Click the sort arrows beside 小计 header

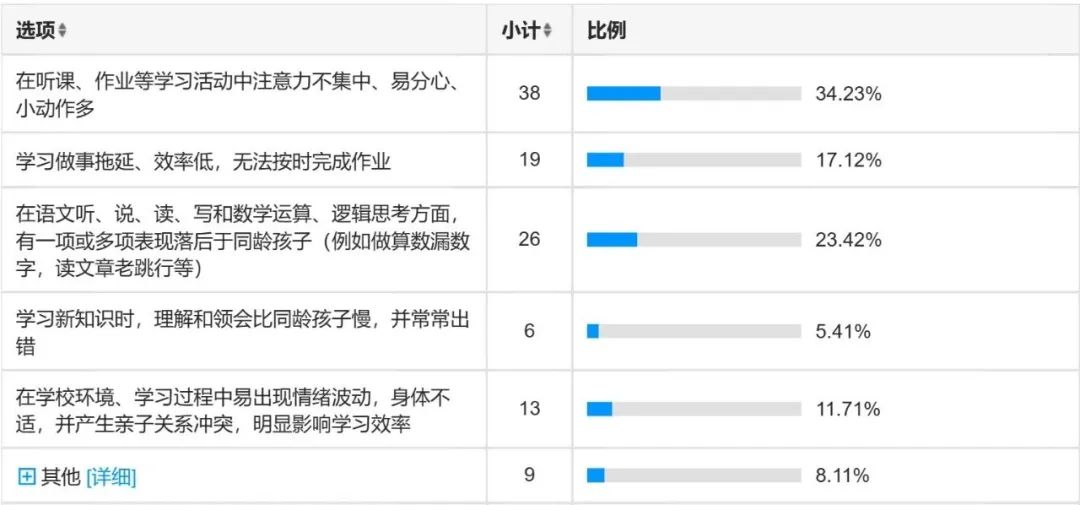tap(547, 31)
